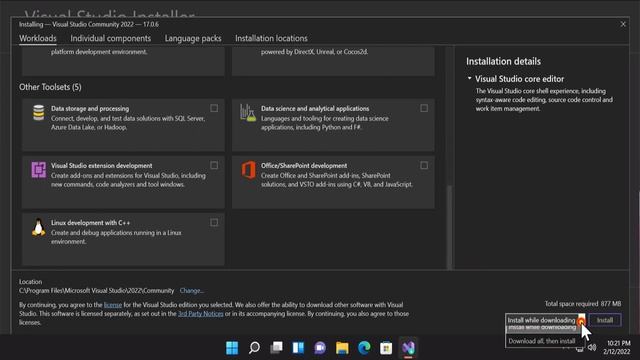Click the Install button

click(x=605, y=320)
